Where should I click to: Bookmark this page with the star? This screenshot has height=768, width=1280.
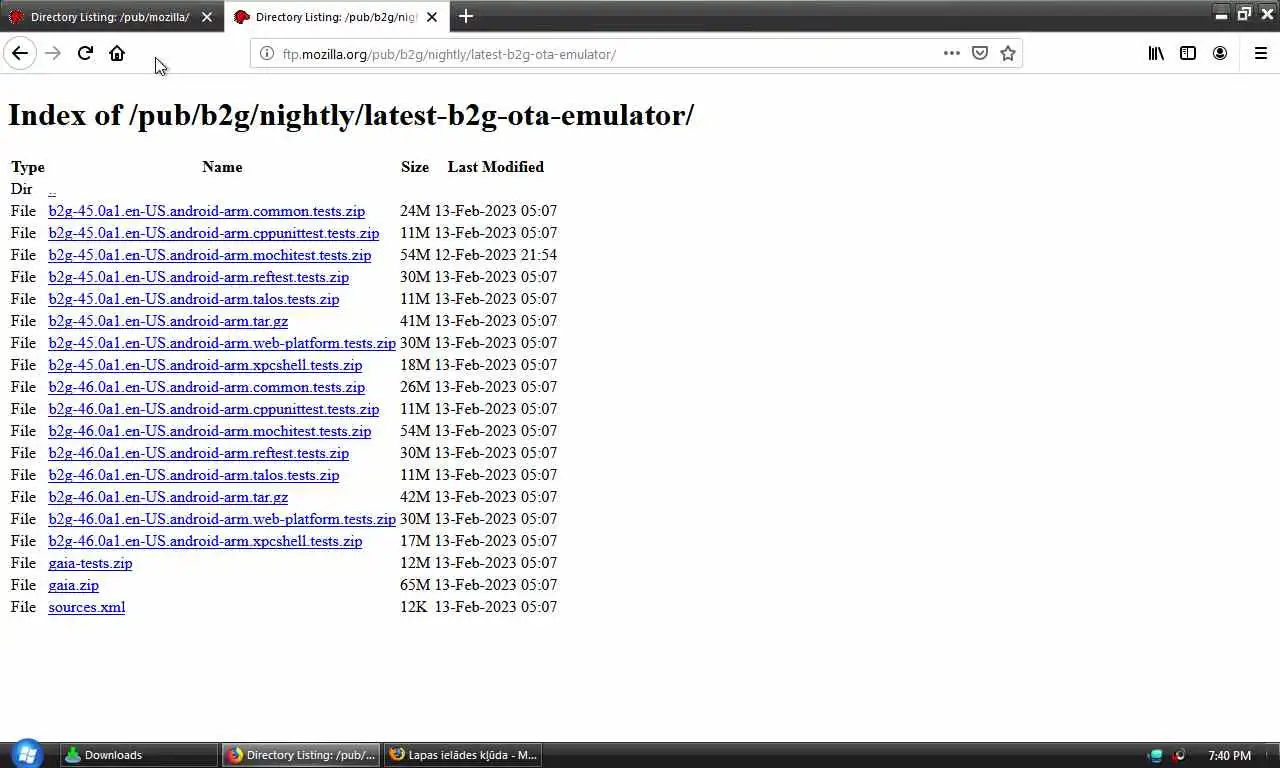click(1008, 53)
